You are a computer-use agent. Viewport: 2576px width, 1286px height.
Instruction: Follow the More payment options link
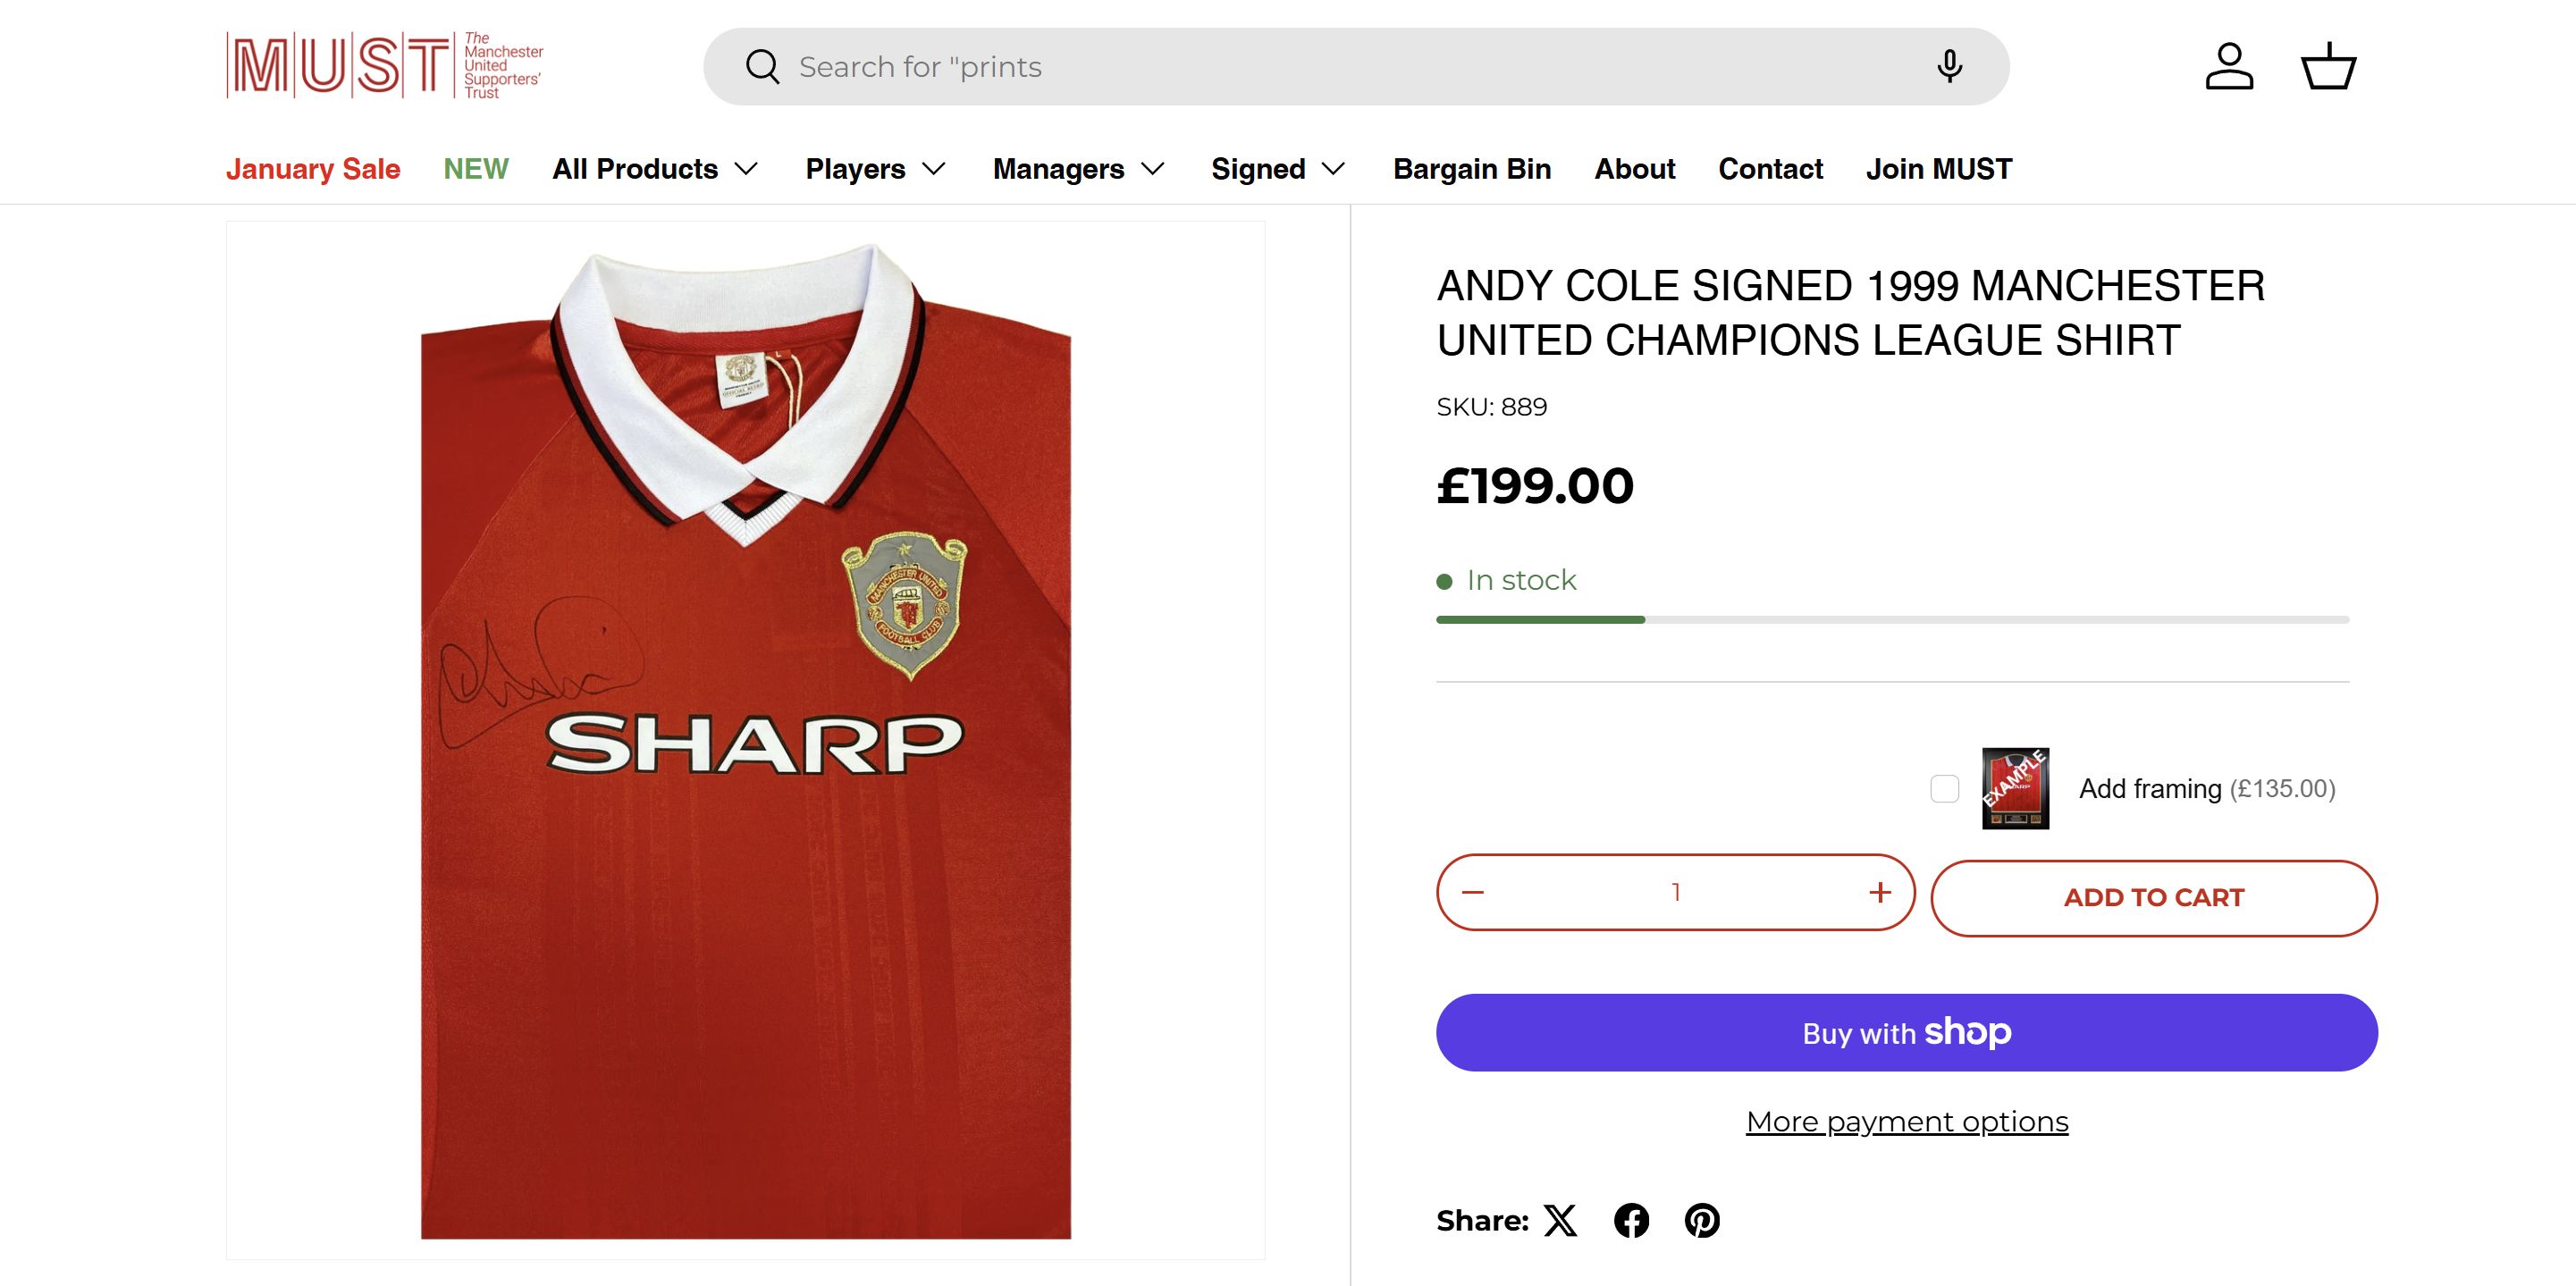pyautogui.click(x=1906, y=1122)
